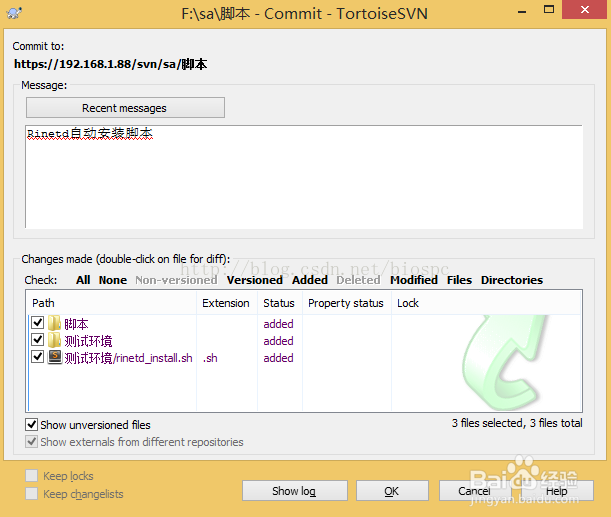Viewport: 611px width, 517px height.
Task: Sort by the Path column header
Action: (111, 303)
